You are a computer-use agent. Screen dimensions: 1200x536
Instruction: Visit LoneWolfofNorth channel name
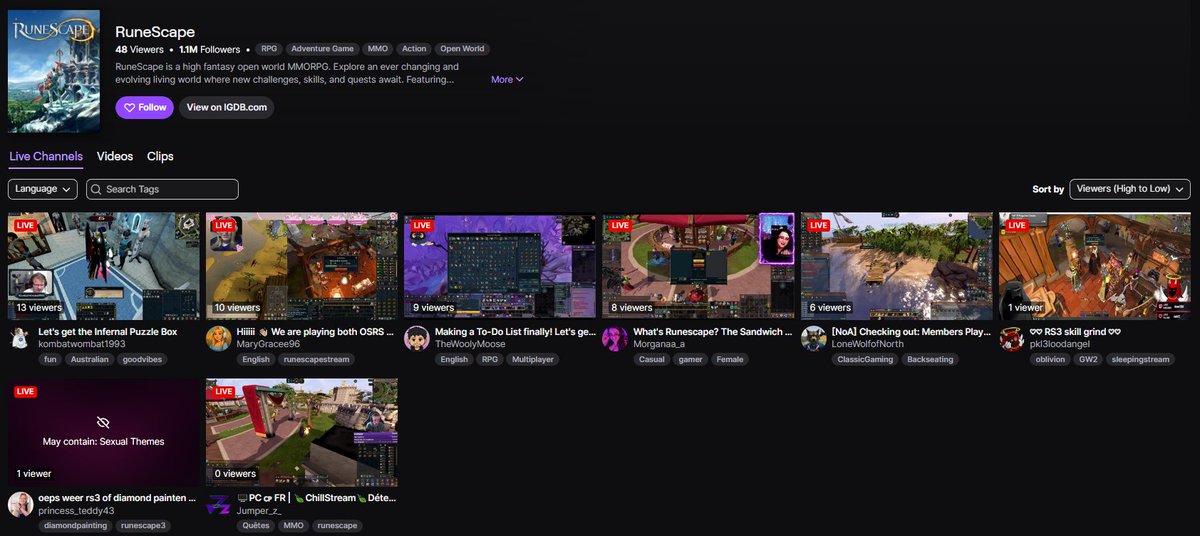[x=868, y=344]
